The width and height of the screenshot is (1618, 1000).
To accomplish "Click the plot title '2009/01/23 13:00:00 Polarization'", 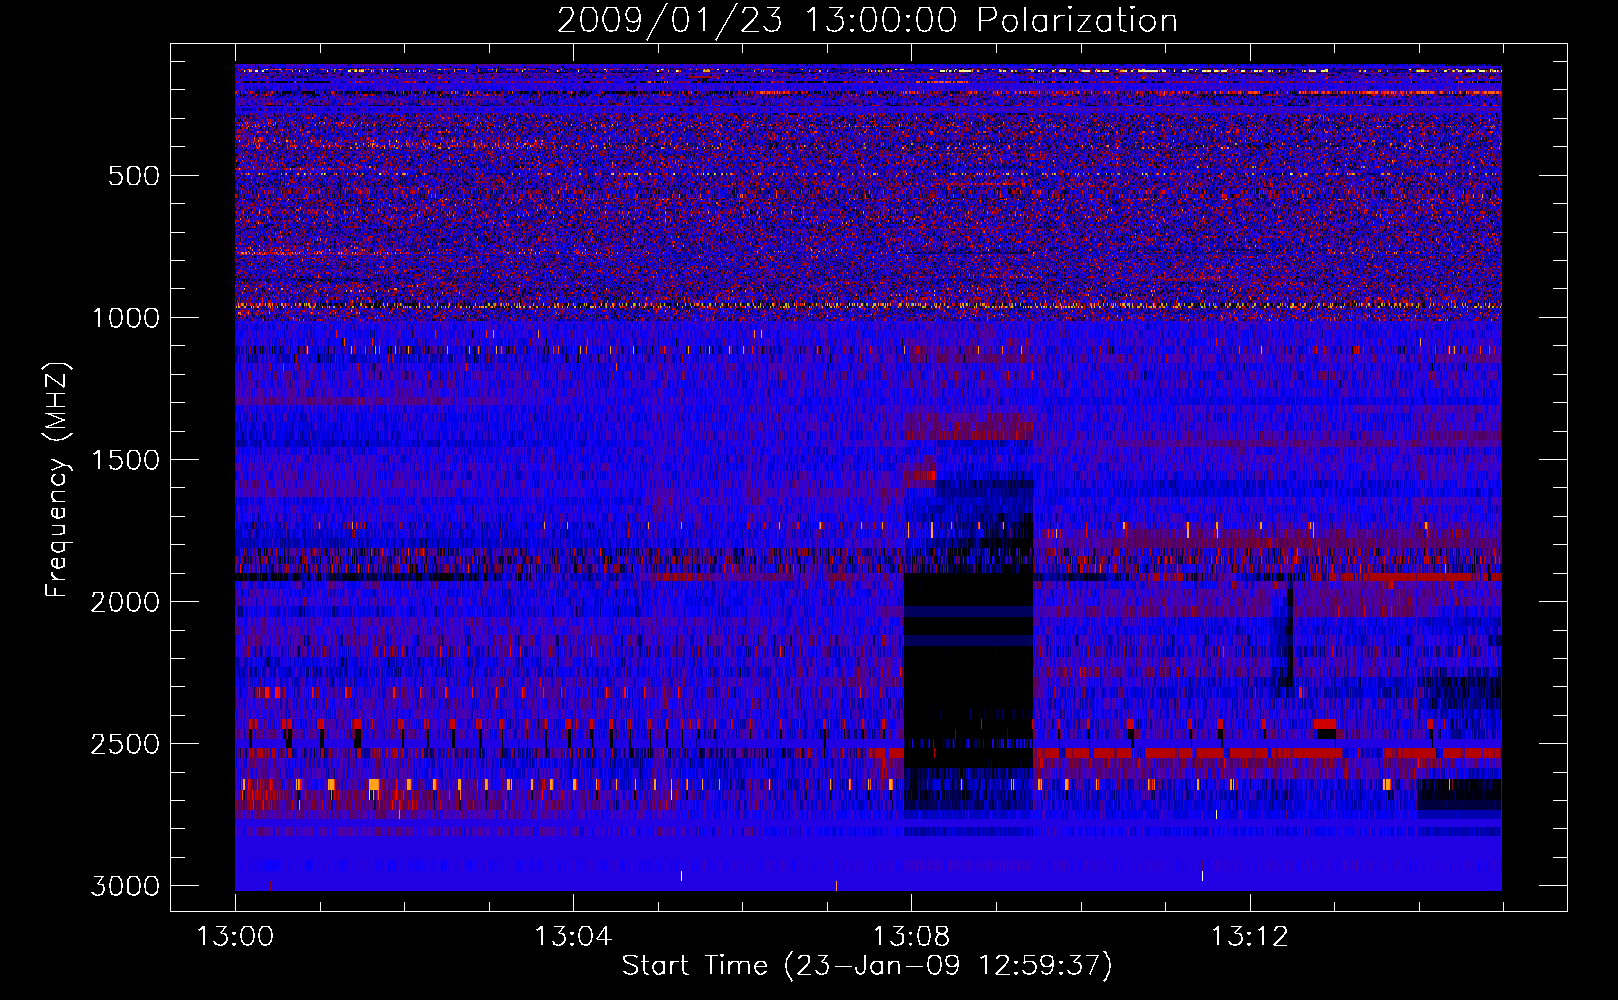I will [x=867, y=20].
